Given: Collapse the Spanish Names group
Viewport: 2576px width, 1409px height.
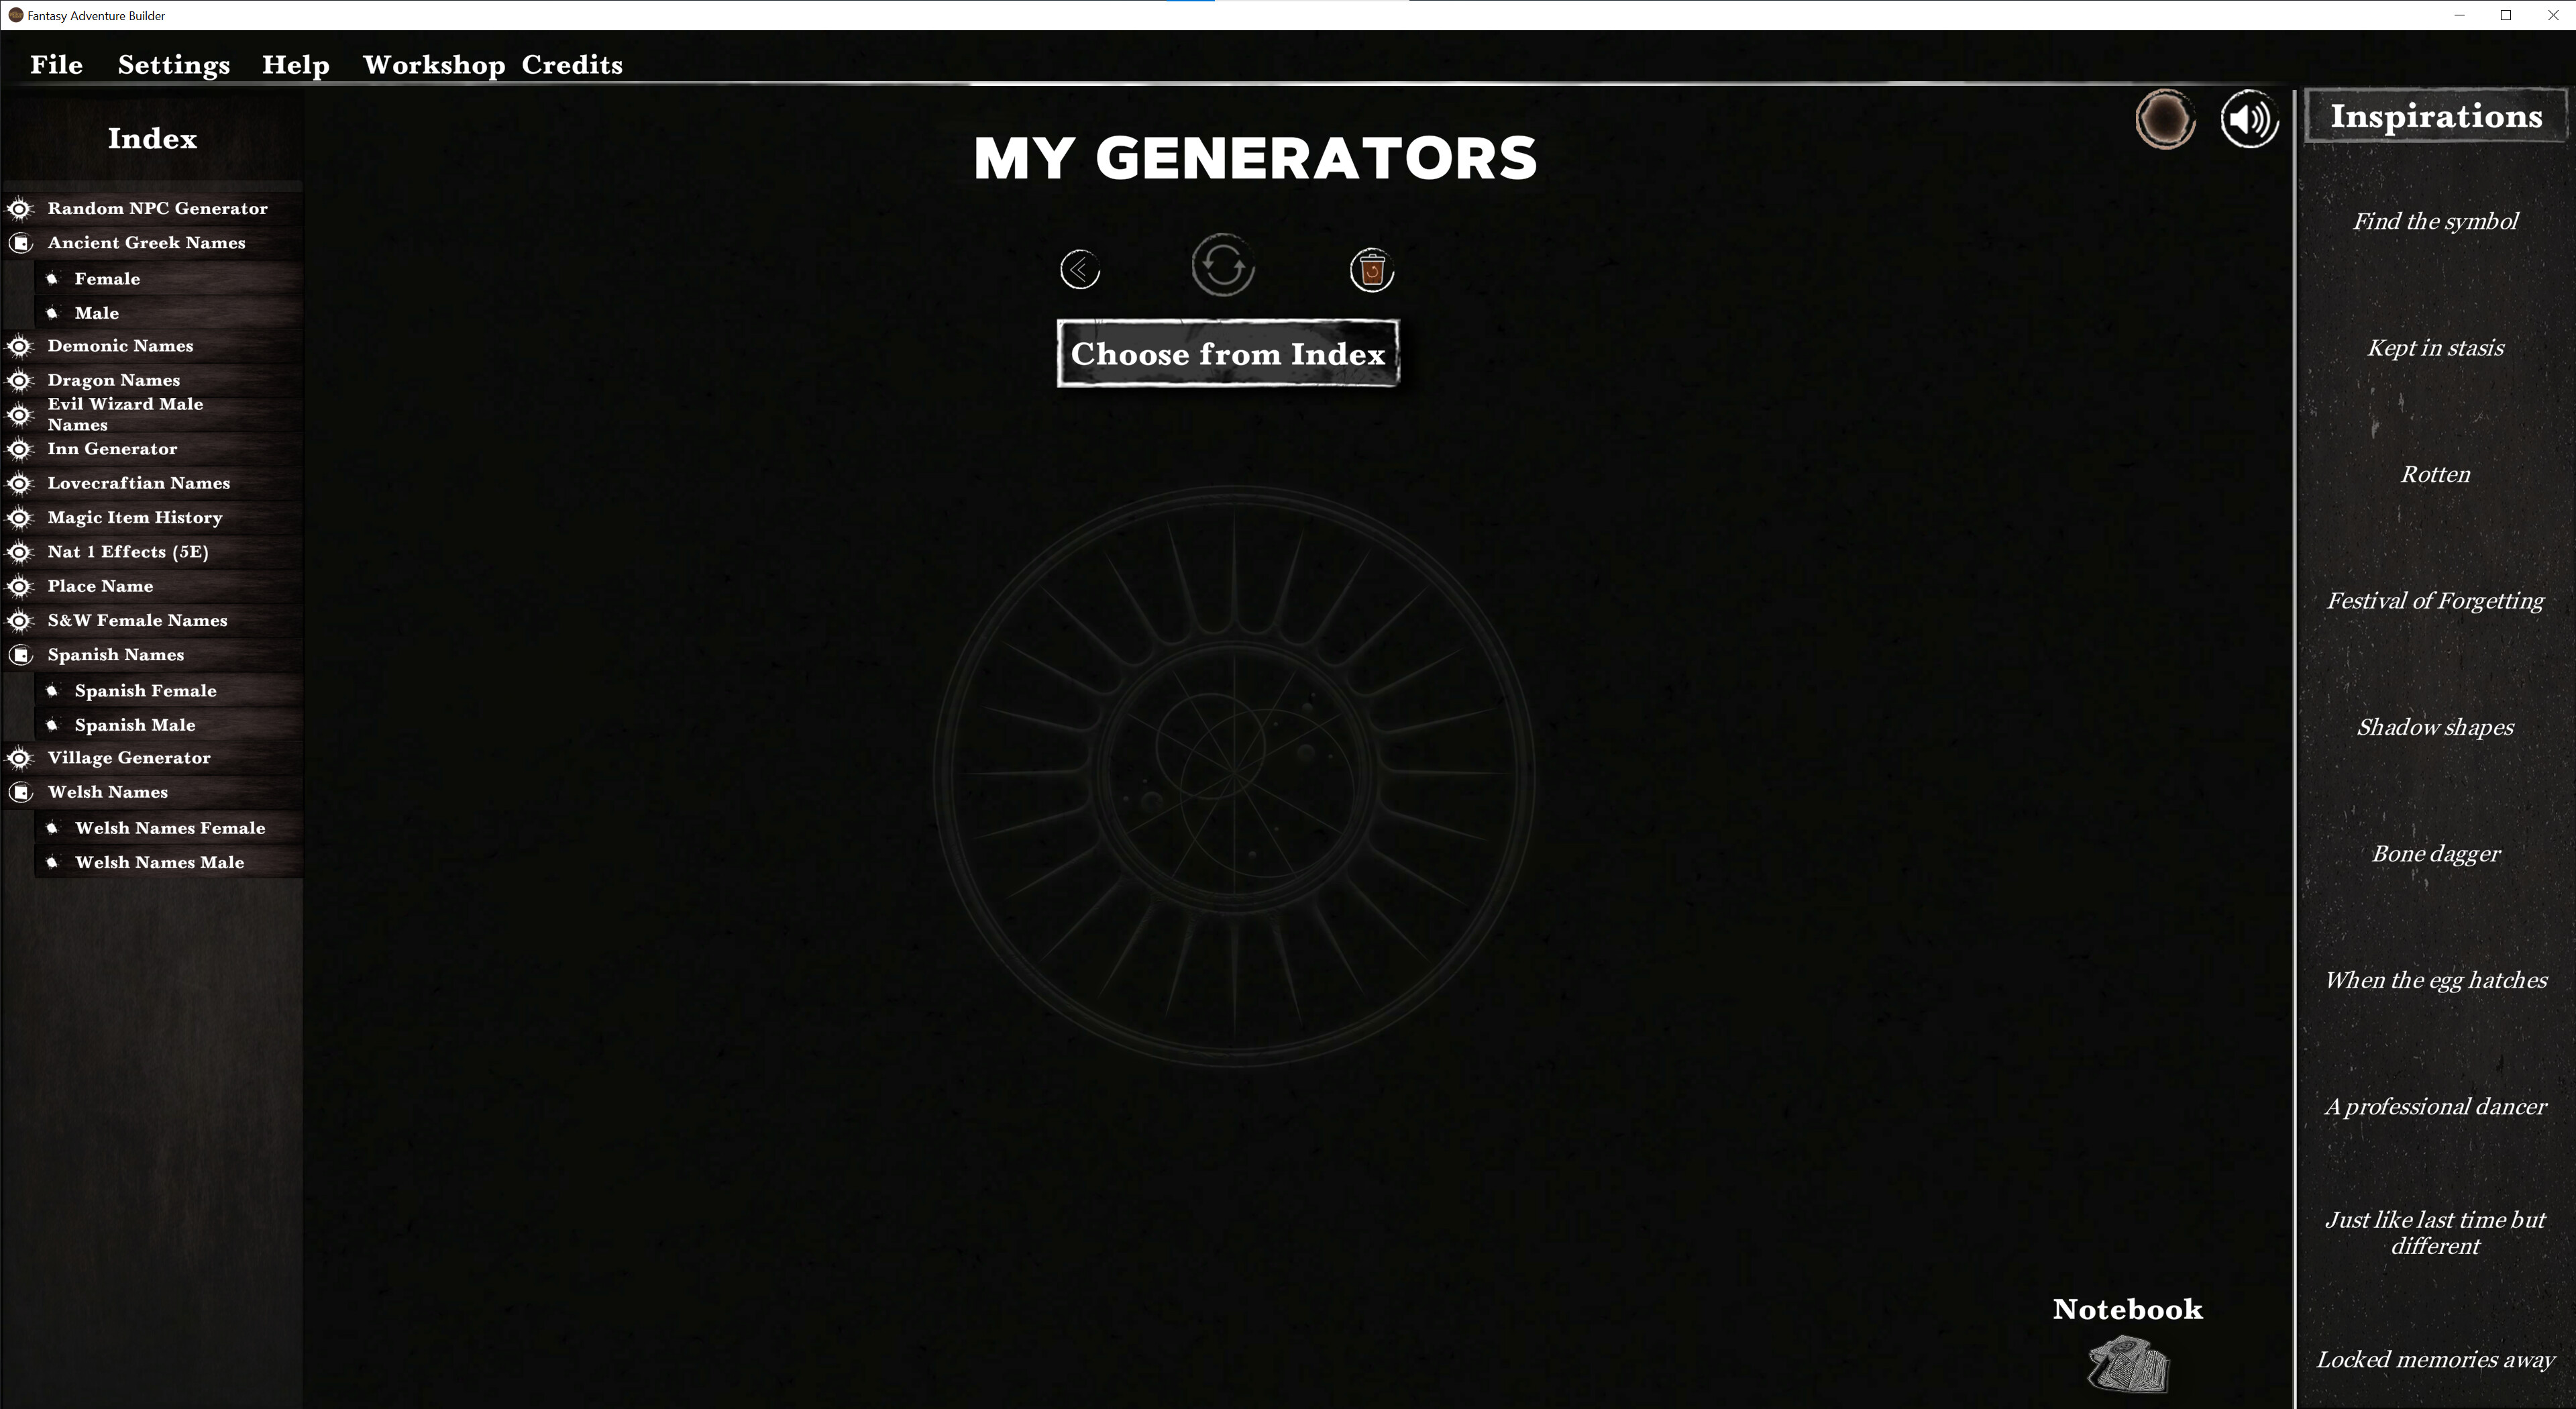Looking at the screenshot, I should [x=115, y=654].
